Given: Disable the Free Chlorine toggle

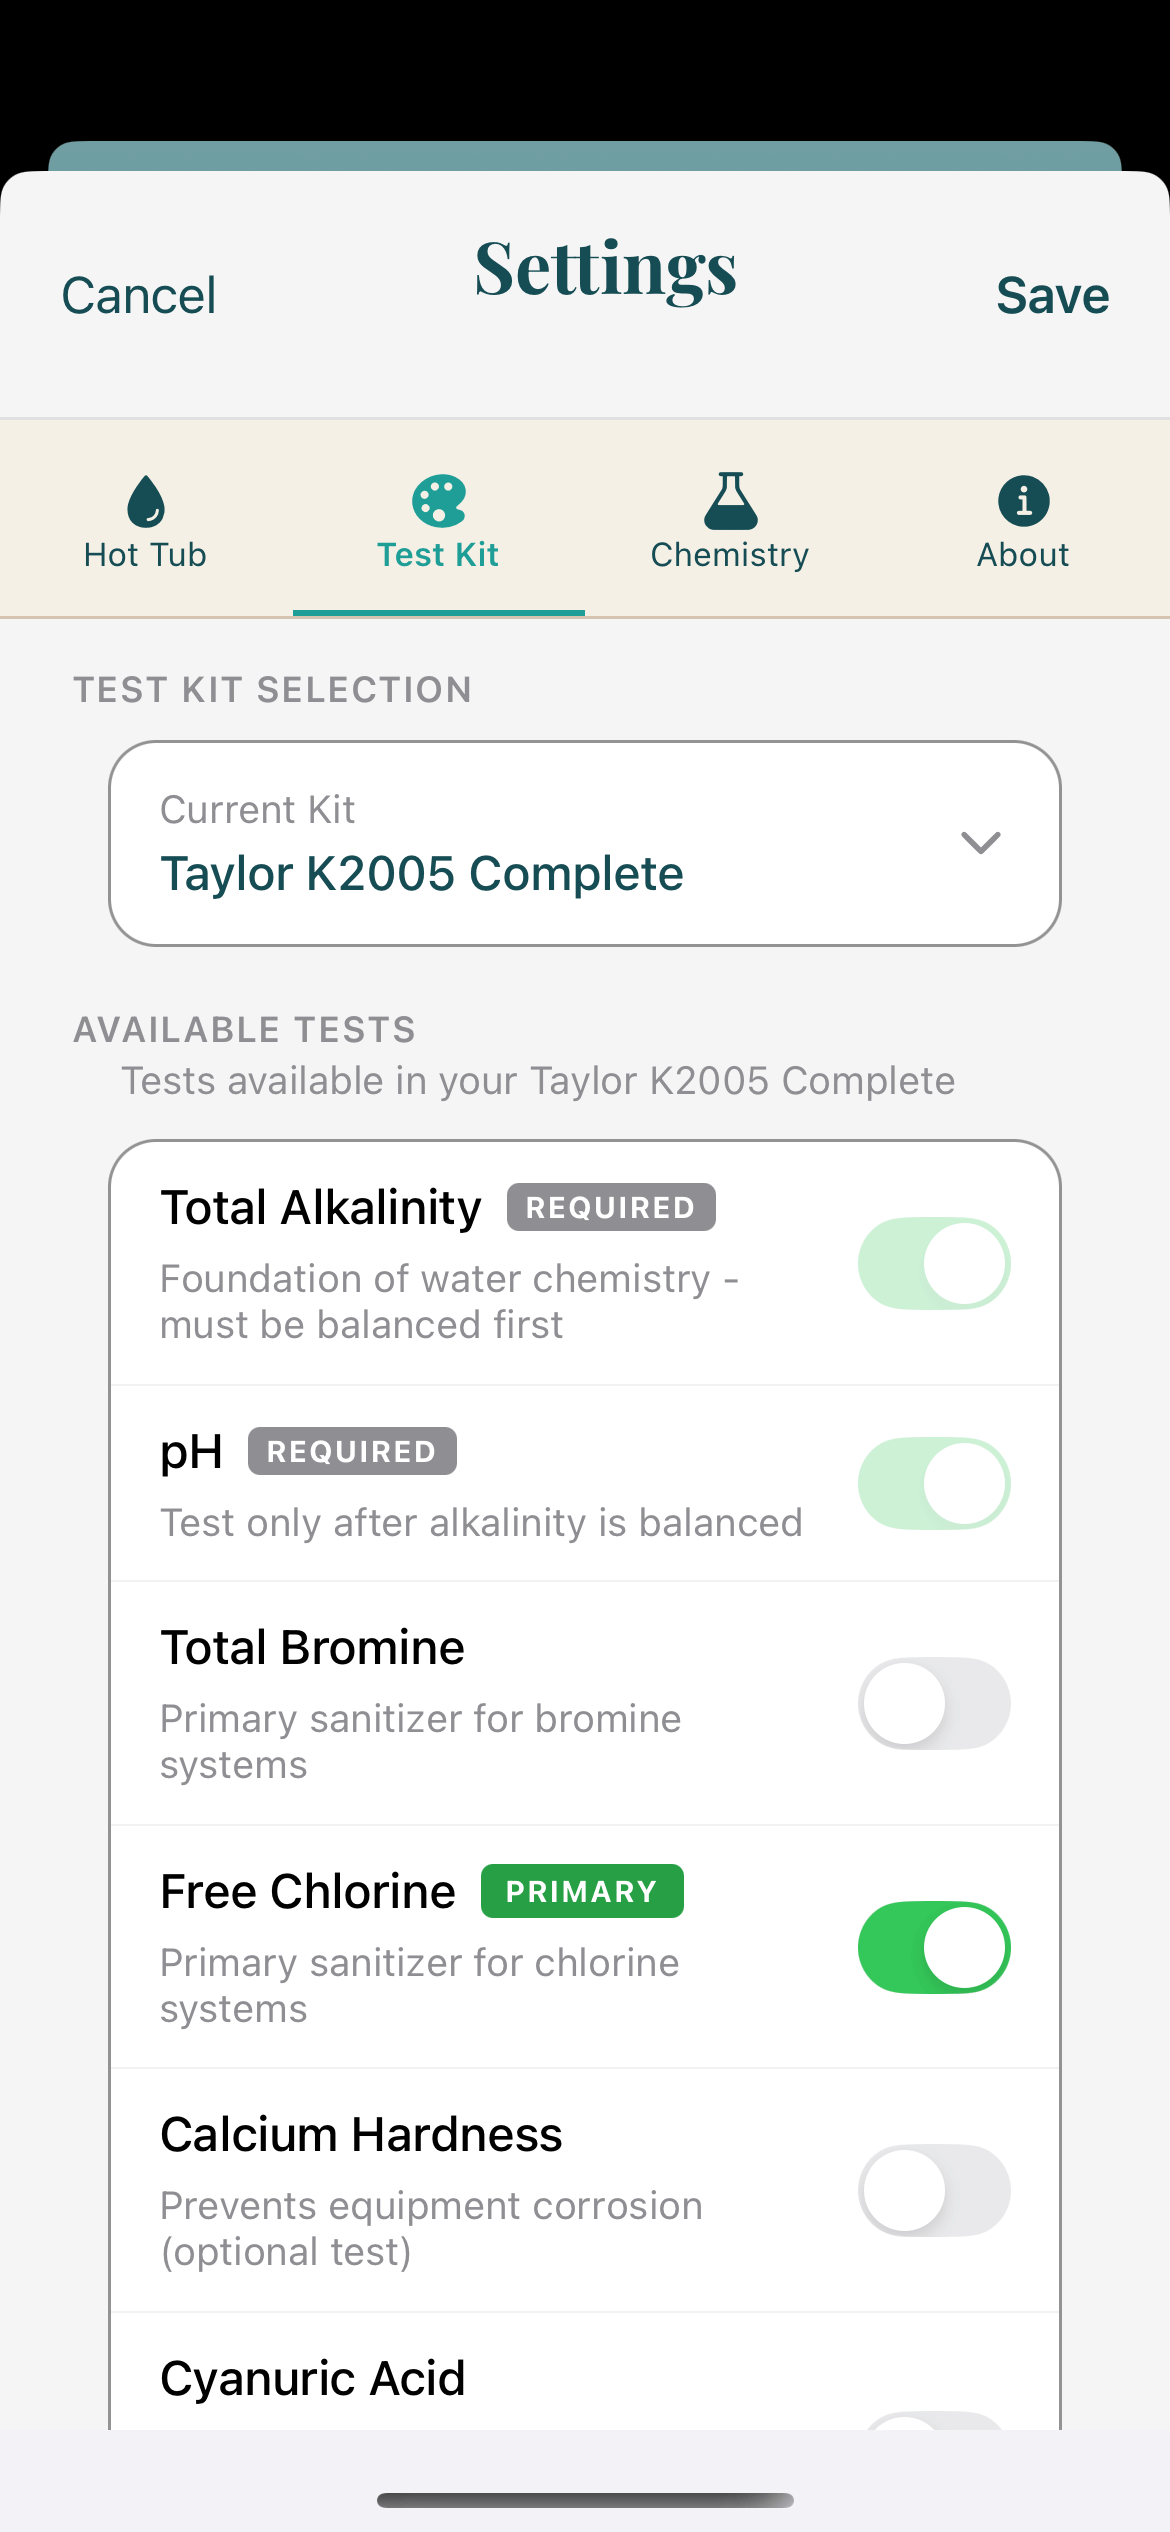Looking at the screenshot, I should tap(933, 1947).
